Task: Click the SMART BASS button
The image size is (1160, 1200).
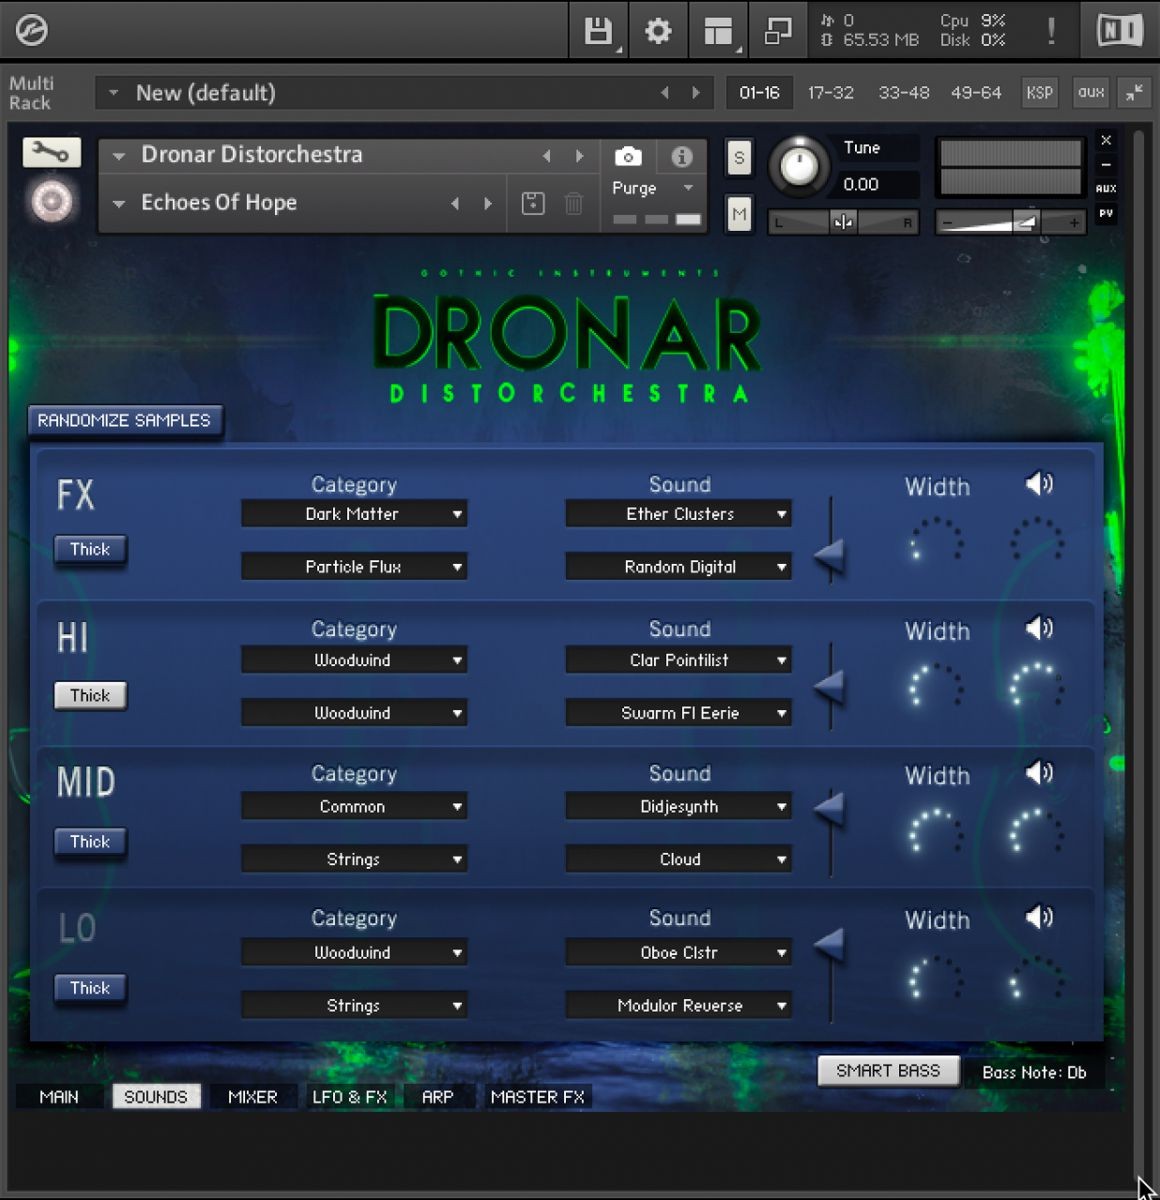Action: (888, 1071)
